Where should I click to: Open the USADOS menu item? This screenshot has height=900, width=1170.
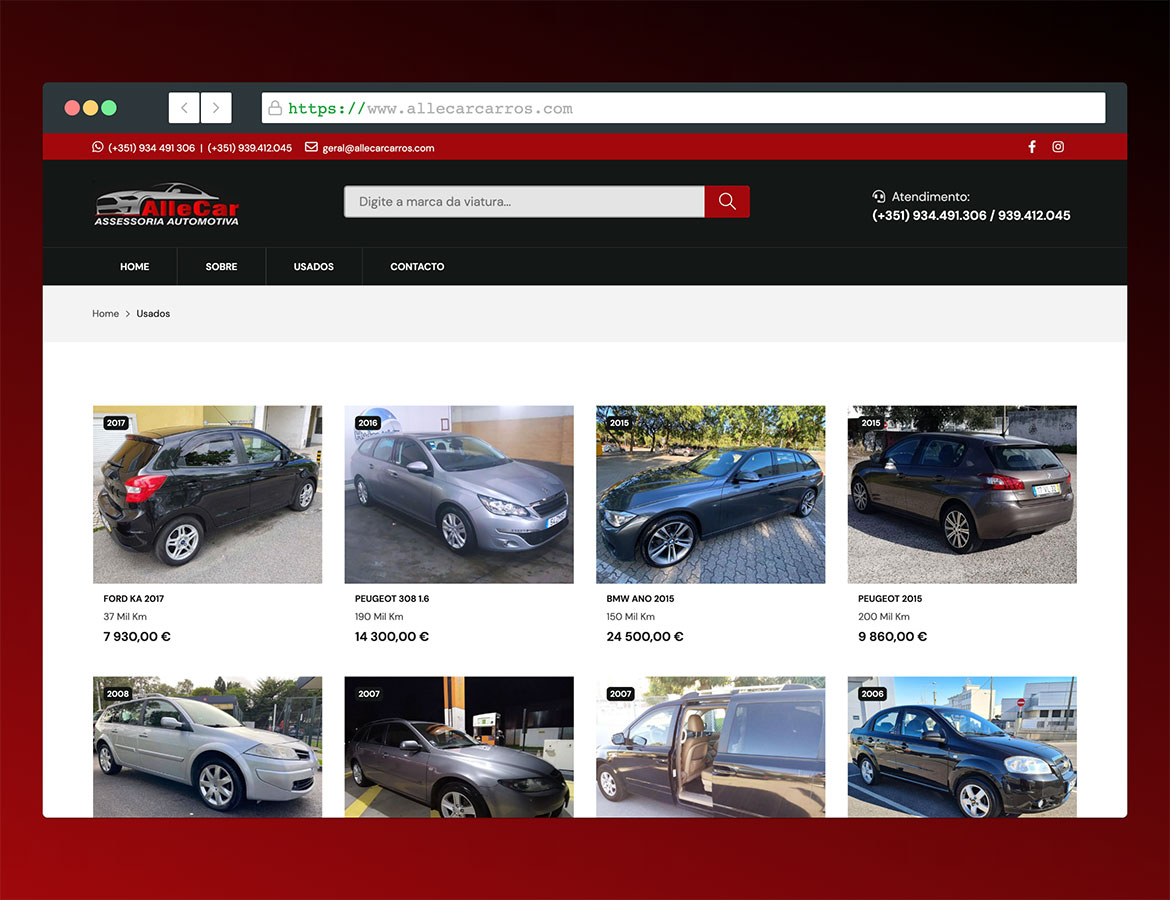click(x=313, y=266)
